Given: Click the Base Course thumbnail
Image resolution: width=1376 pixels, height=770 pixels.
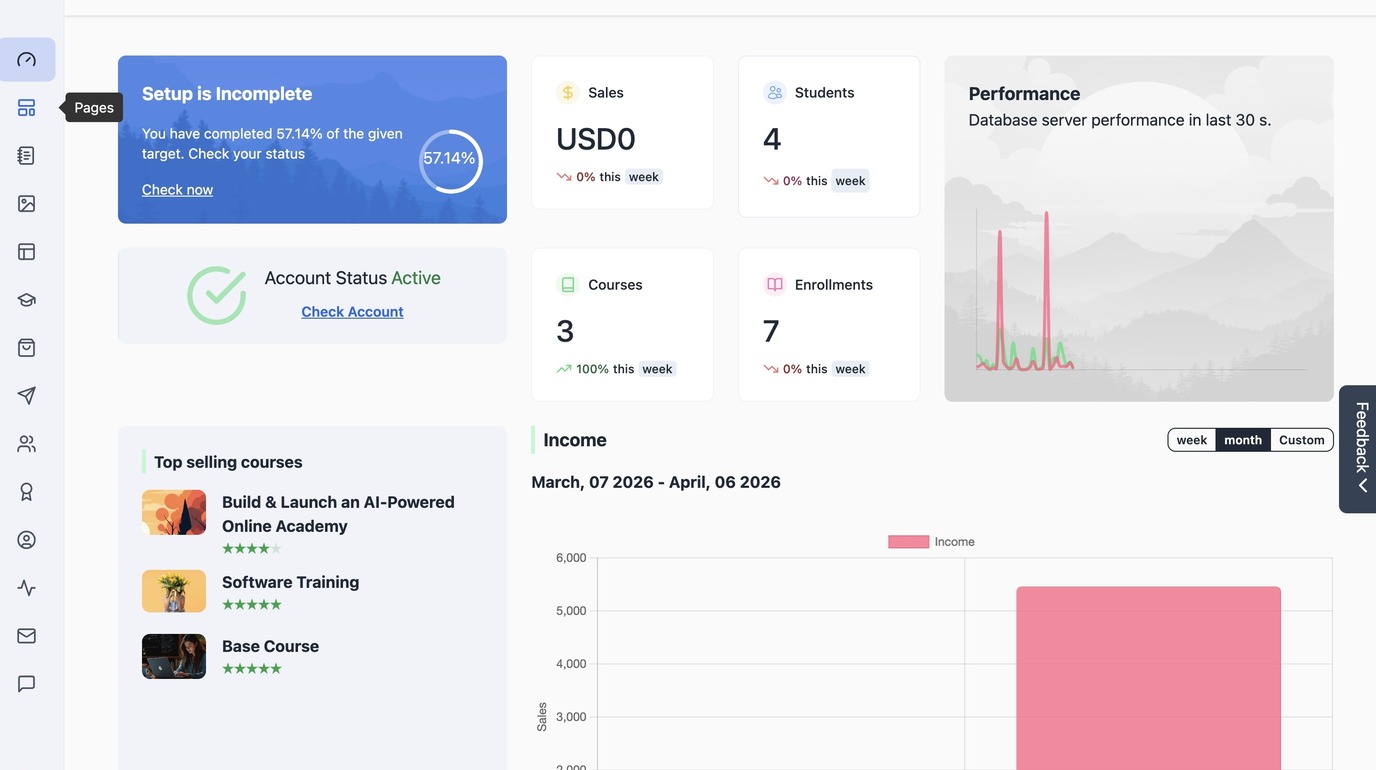Looking at the screenshot, I should [174, 656].
